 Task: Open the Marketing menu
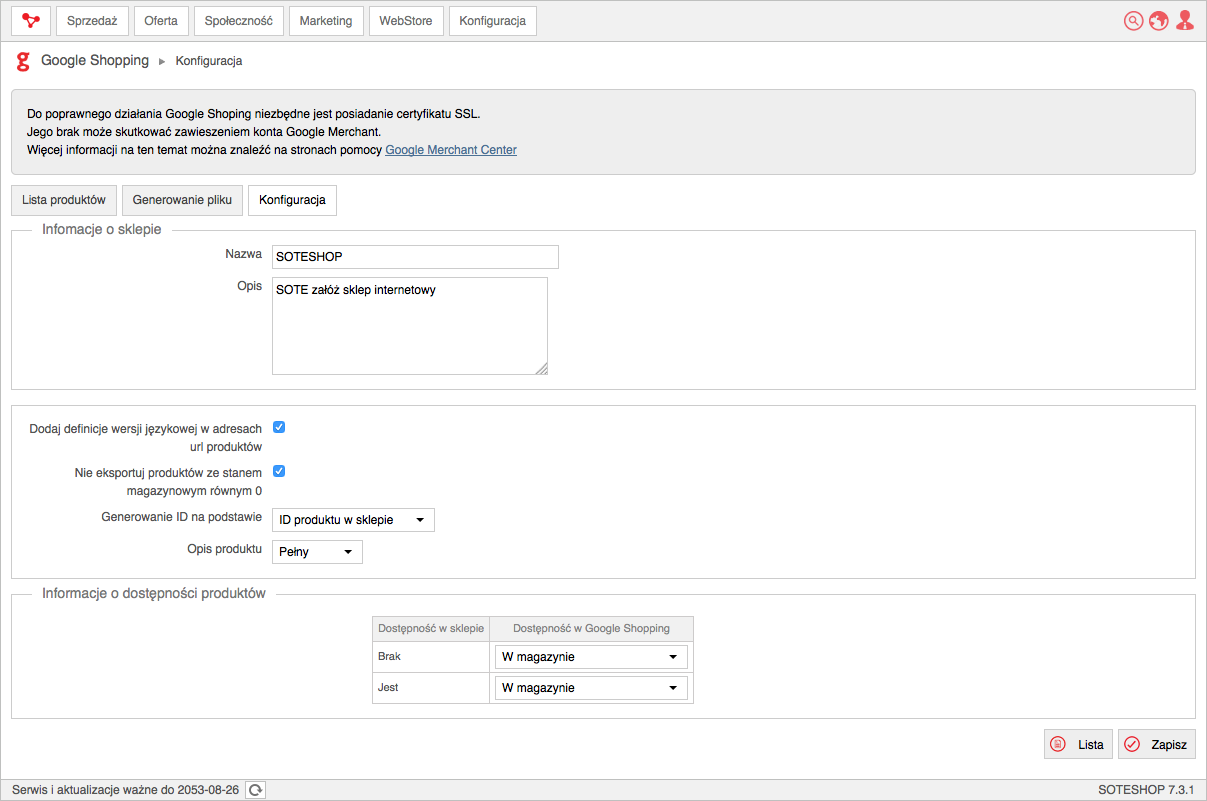[x=326, y=21]
